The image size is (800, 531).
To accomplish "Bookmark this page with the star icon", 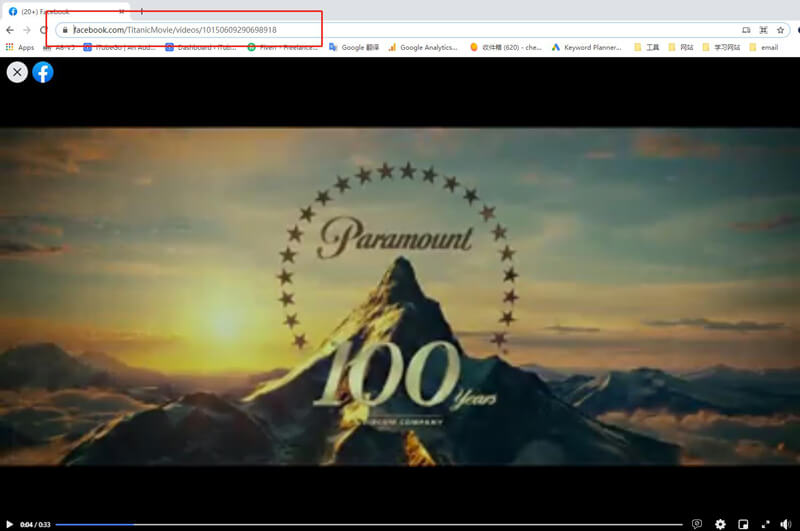I will click(780, 30).
